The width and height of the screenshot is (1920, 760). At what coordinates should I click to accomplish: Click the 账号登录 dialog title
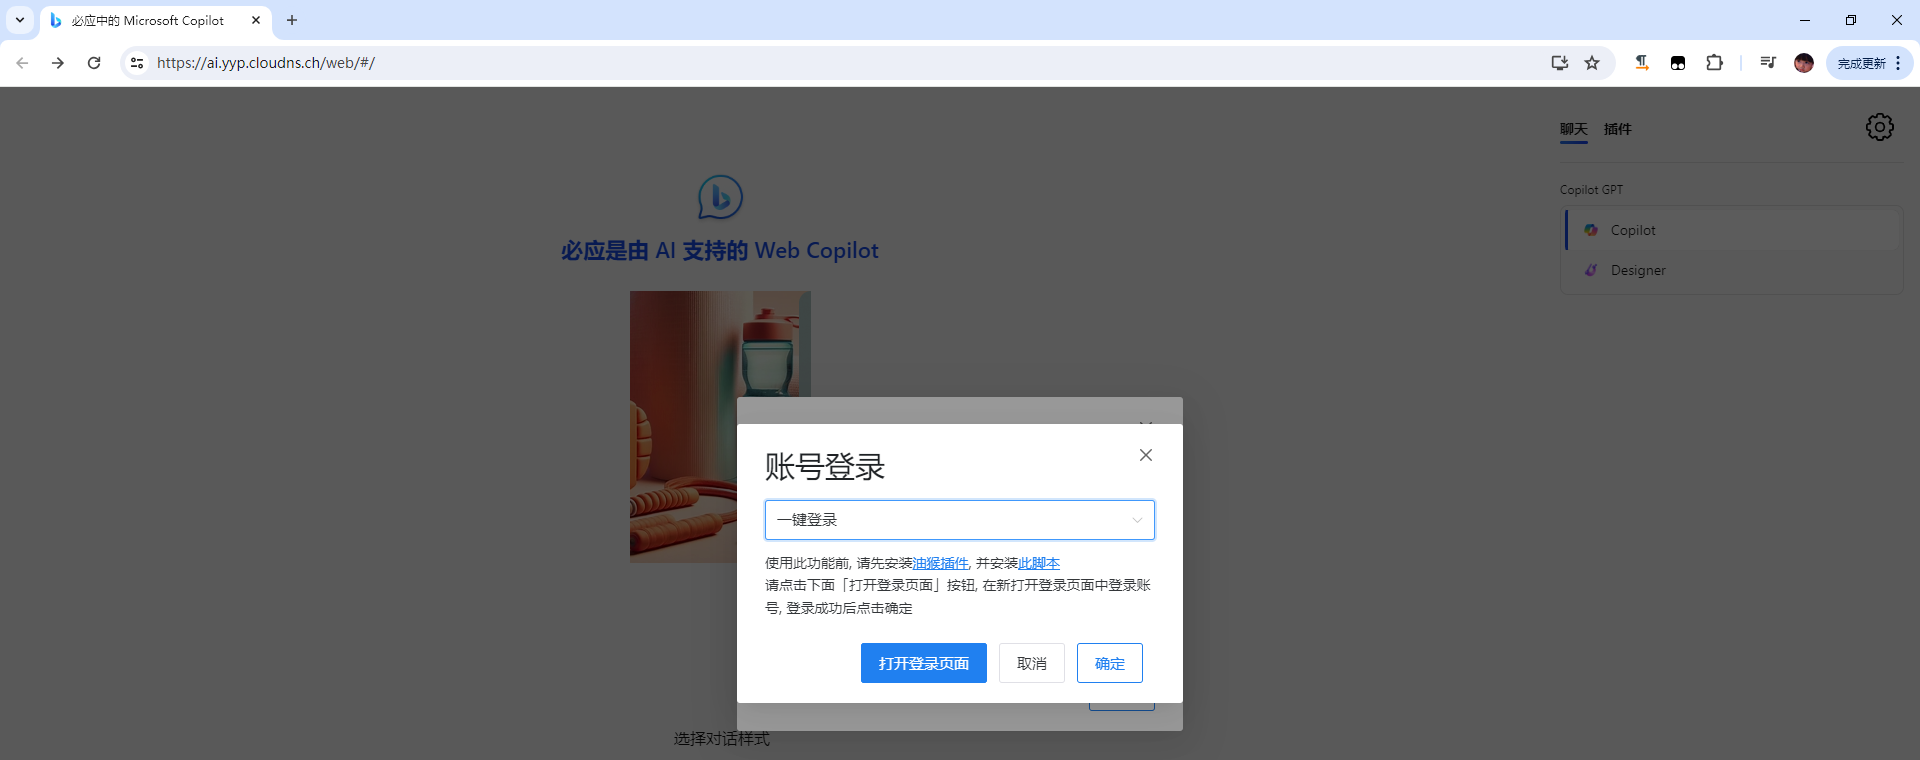[x=825, y=467]
